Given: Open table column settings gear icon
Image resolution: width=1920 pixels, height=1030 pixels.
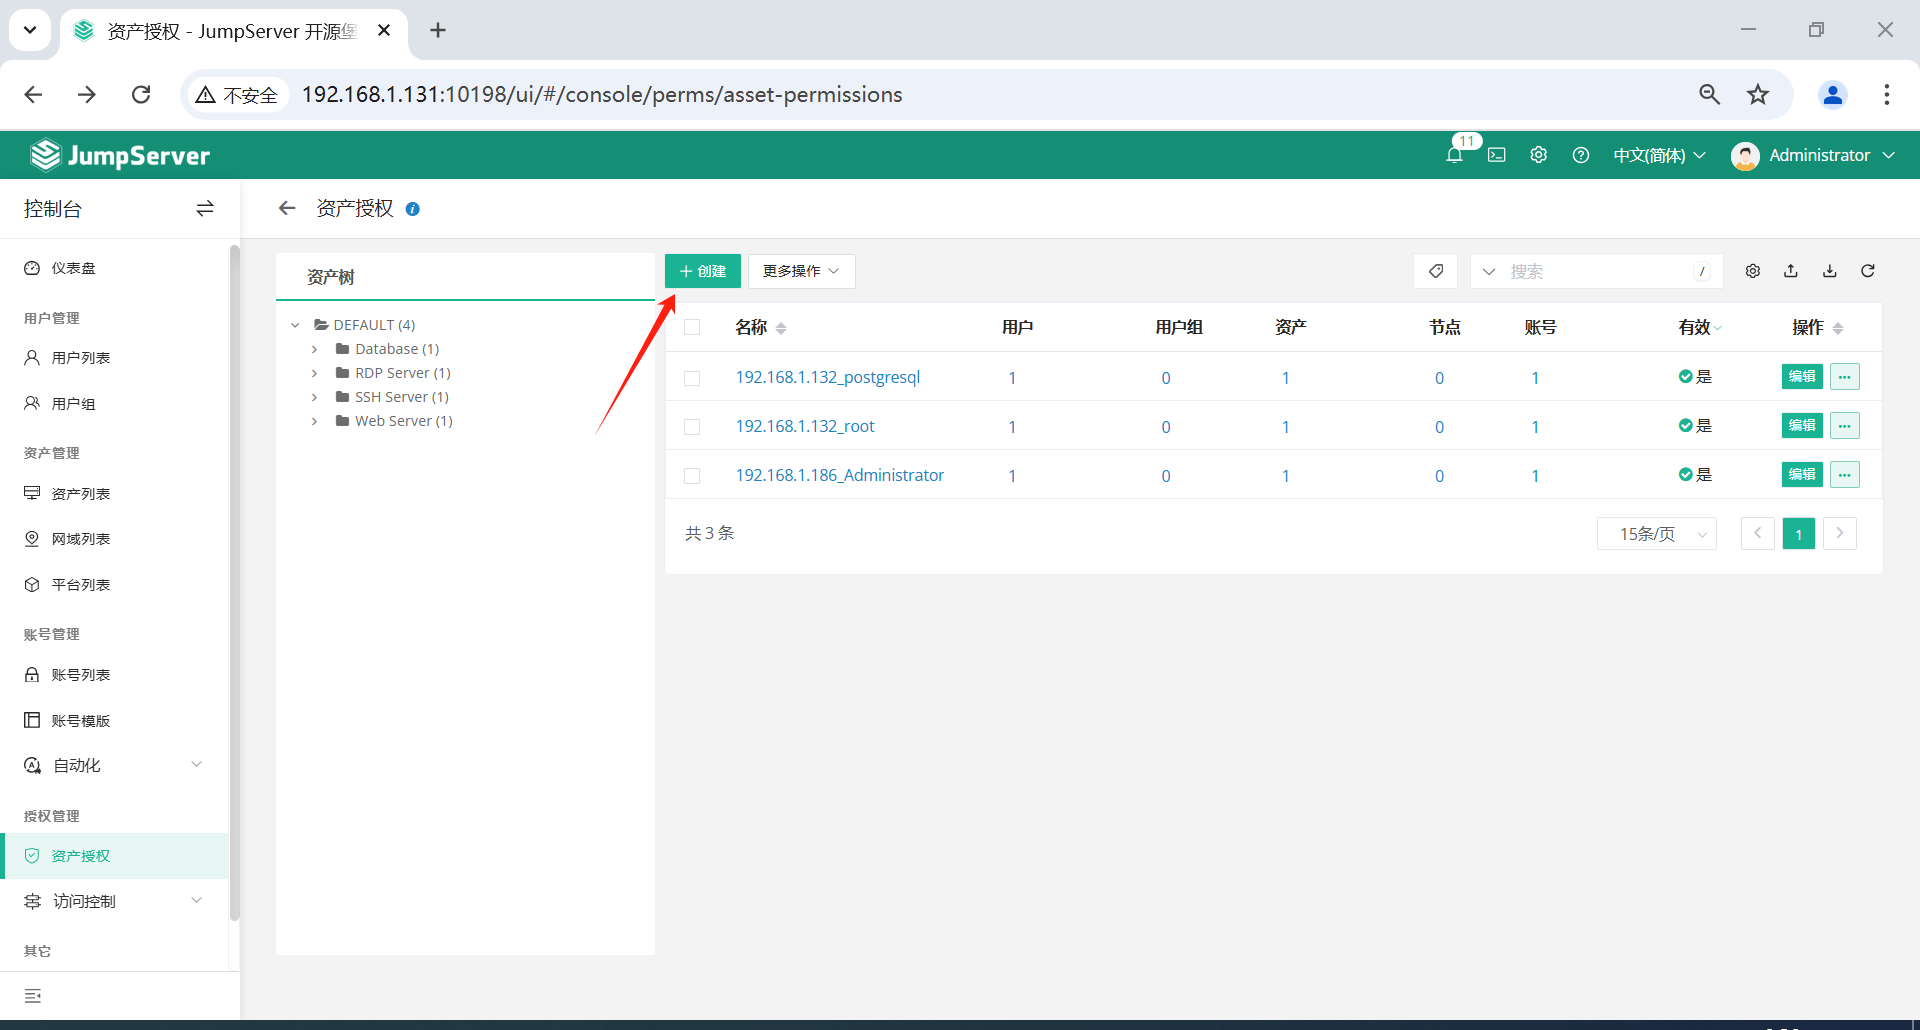Looking at the screenshot, I should (x=1752, y=271).
